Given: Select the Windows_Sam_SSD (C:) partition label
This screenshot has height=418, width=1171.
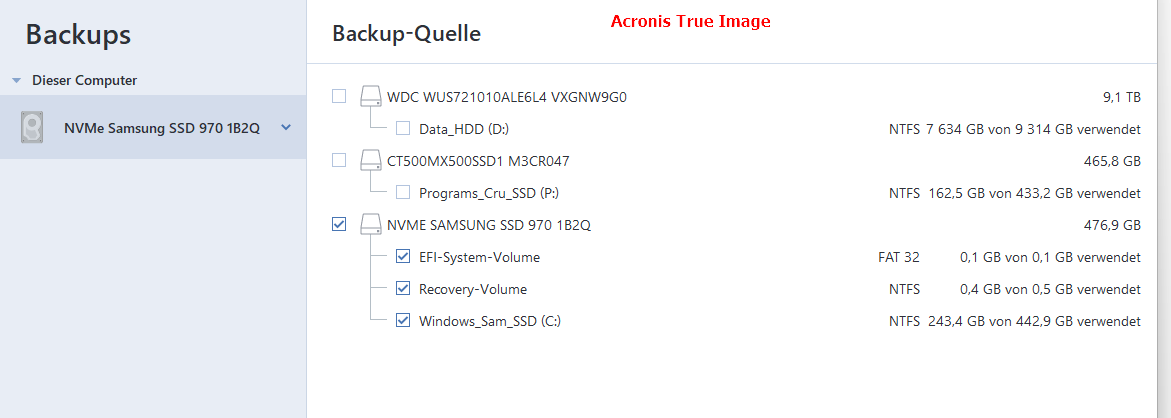Looking at the screenshot, I should click(490, 321).
